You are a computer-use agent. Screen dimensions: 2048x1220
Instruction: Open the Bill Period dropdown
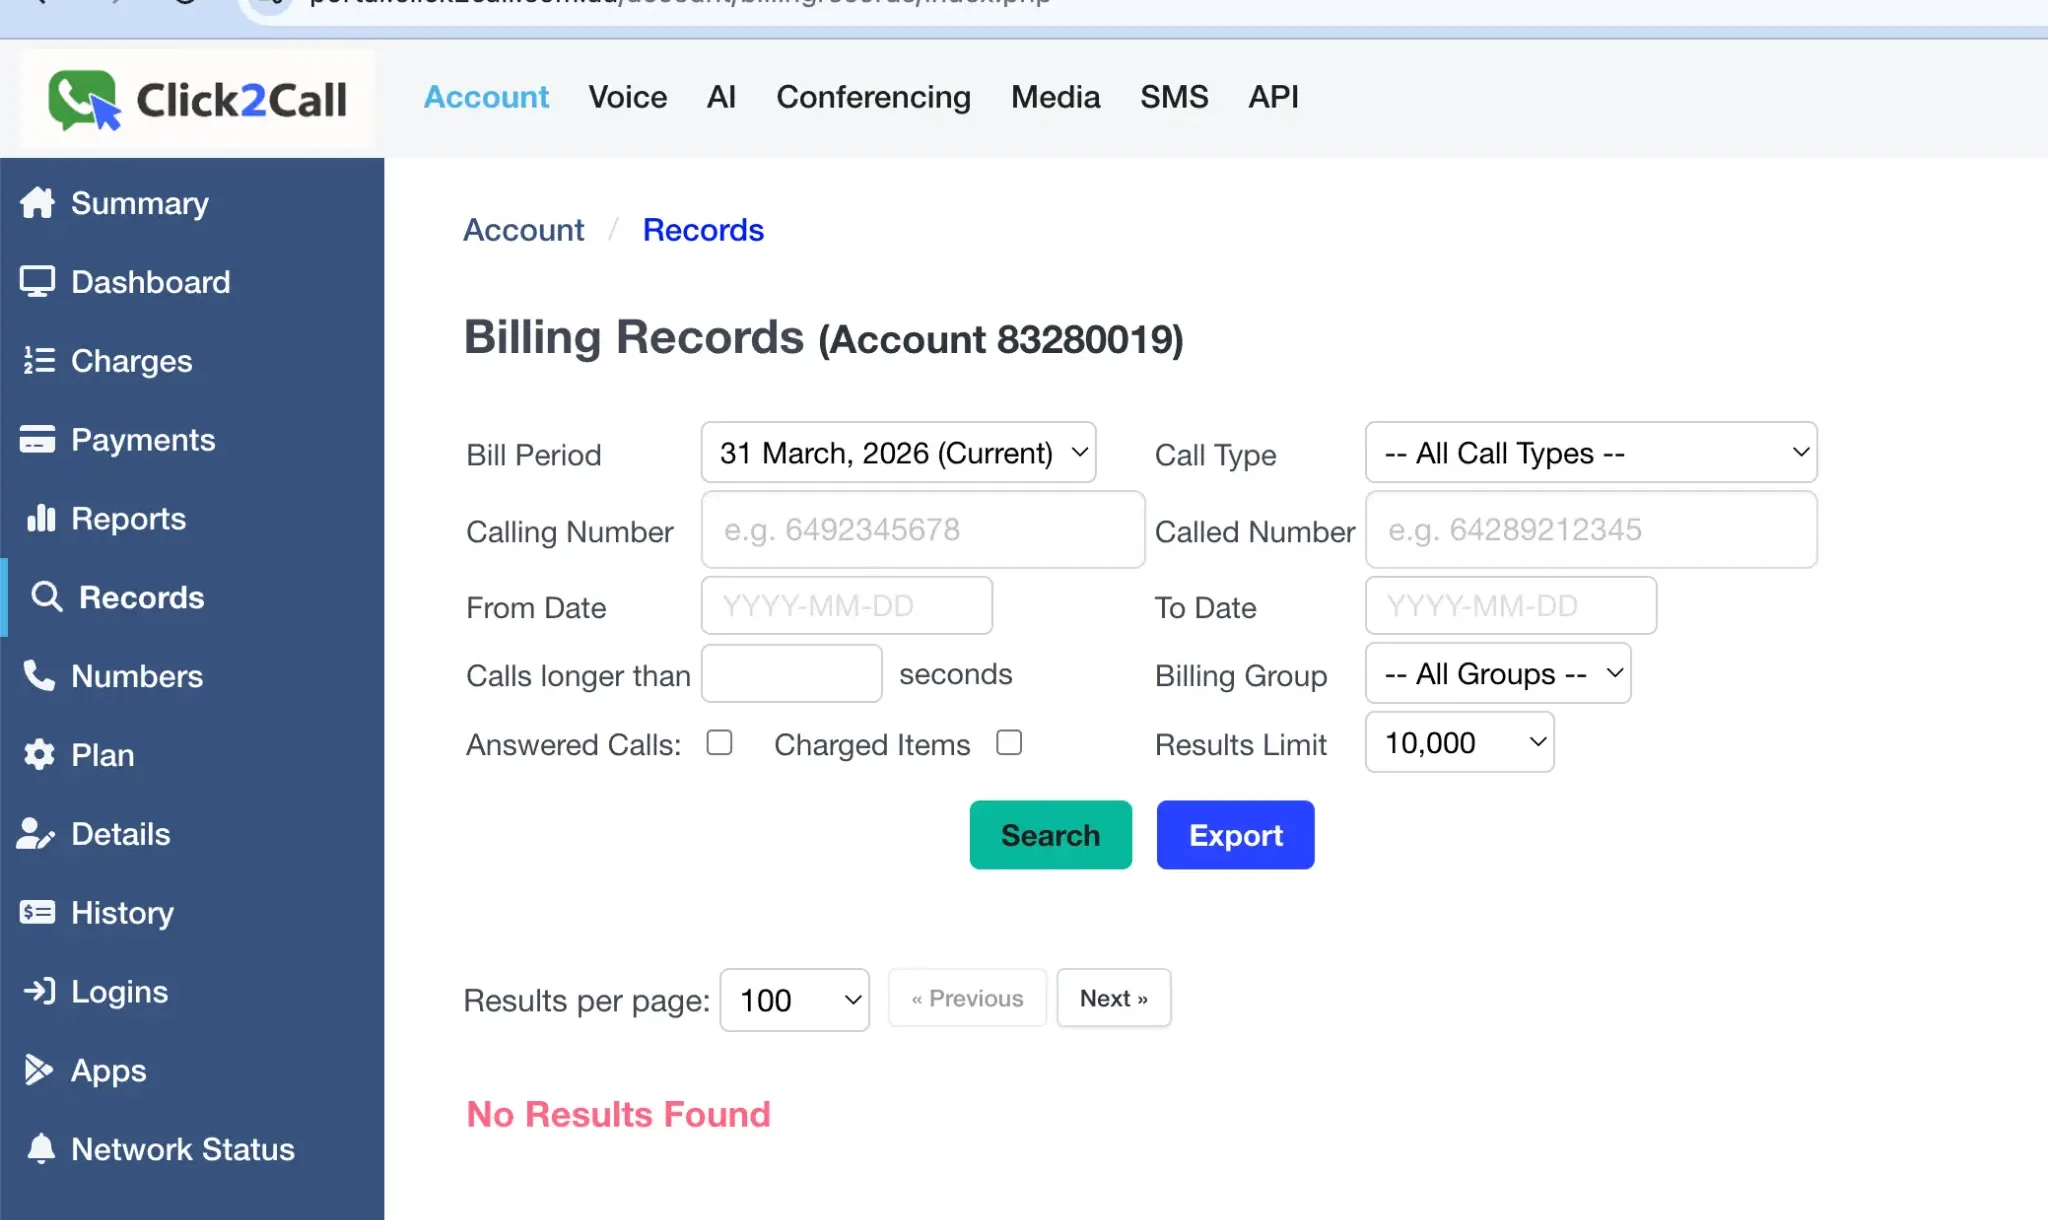pos(897,452)
